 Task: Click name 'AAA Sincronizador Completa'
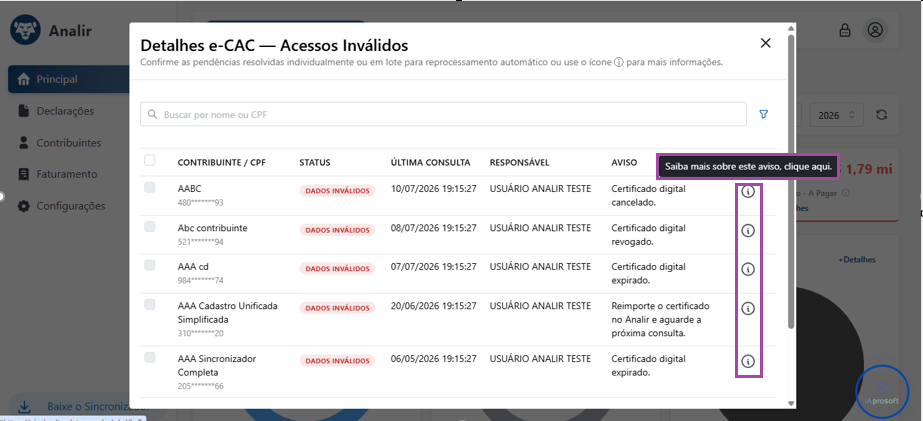[x=217, y=366]
